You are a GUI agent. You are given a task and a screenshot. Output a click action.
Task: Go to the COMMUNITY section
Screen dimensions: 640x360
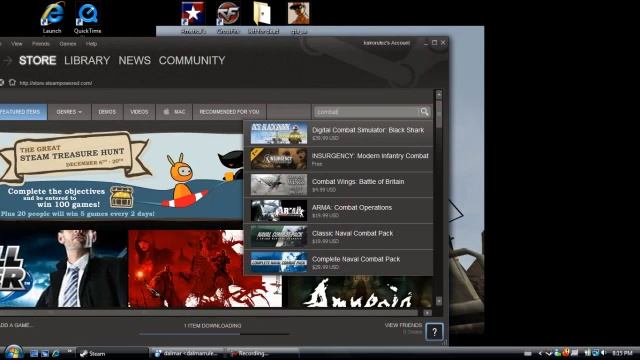pyautogui.click(x=192, y=60)
